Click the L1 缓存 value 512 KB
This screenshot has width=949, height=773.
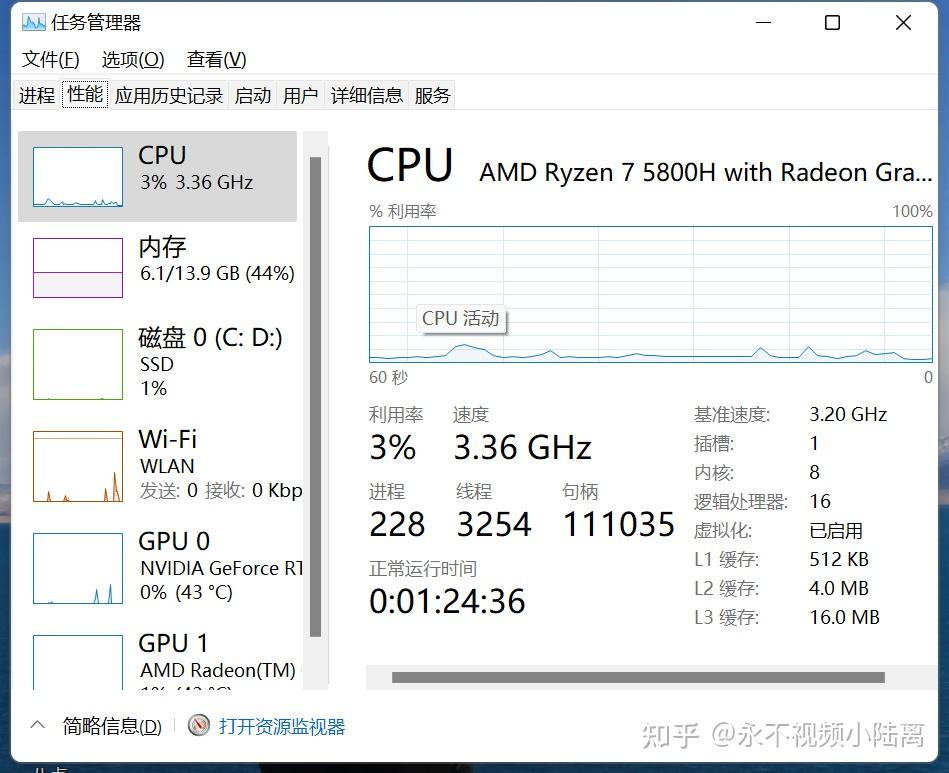point(839,559)
